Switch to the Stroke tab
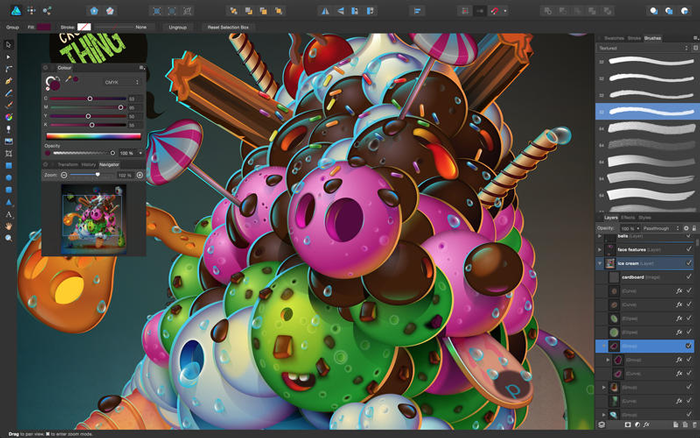 pyautogui.click(x=634, y=38)
